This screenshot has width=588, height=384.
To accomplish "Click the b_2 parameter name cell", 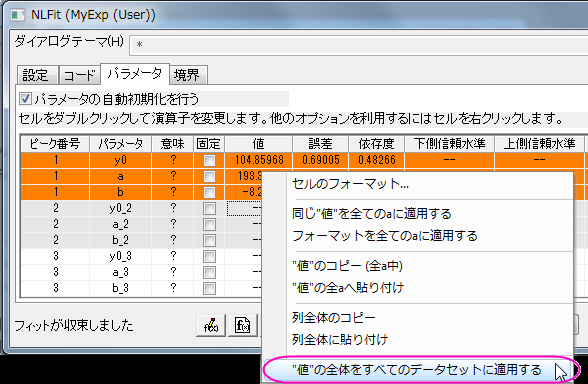I will (x=120, y=240).
